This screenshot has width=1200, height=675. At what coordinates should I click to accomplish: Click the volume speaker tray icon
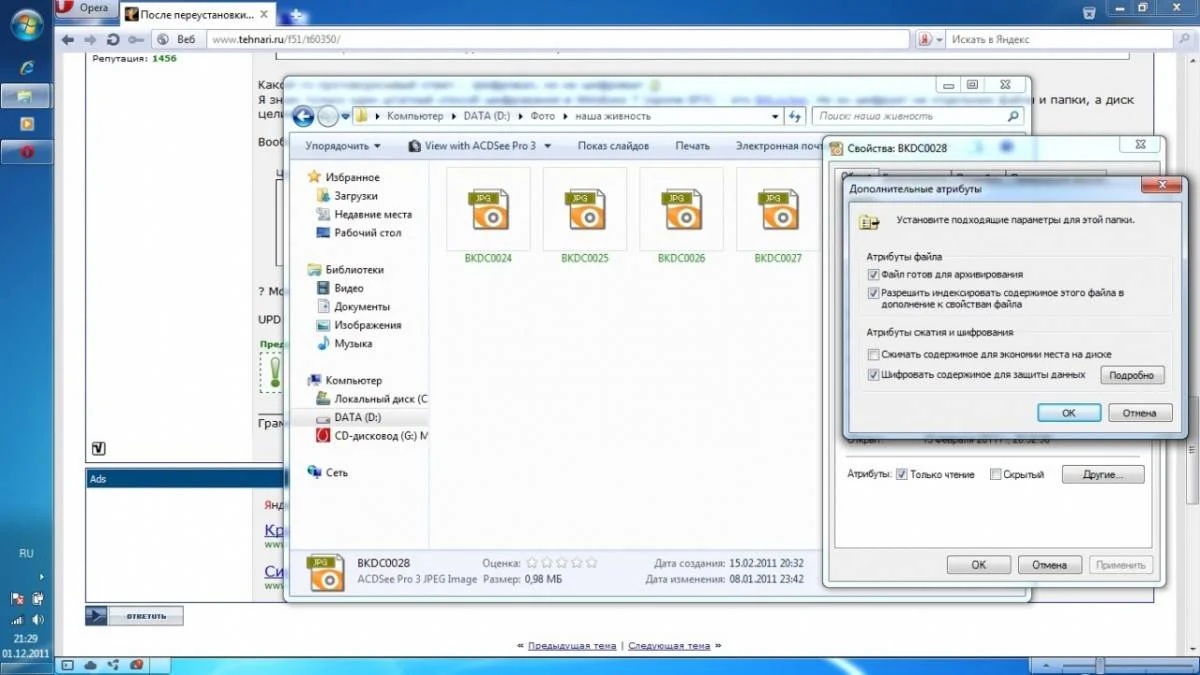[37, 620]
